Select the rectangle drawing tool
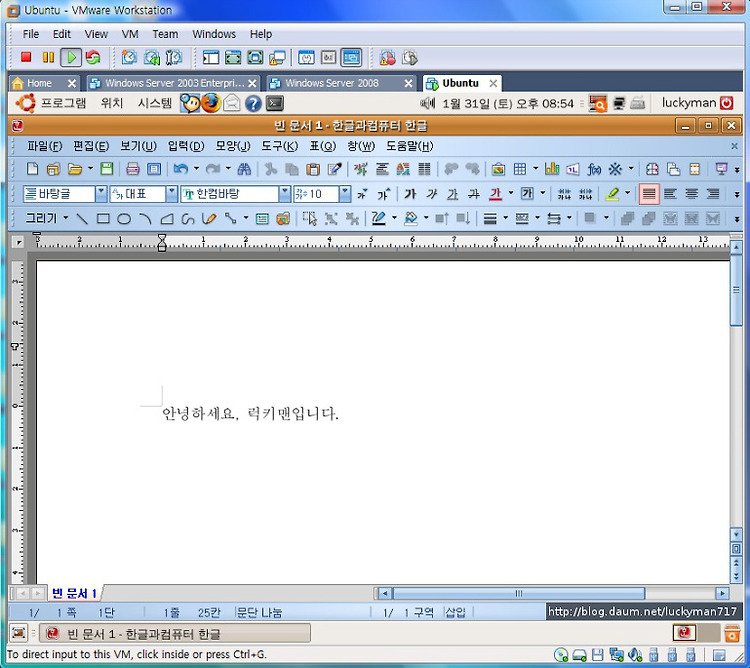Image resolution: width=750 pixels, height=668 pixels. point(103,219)
